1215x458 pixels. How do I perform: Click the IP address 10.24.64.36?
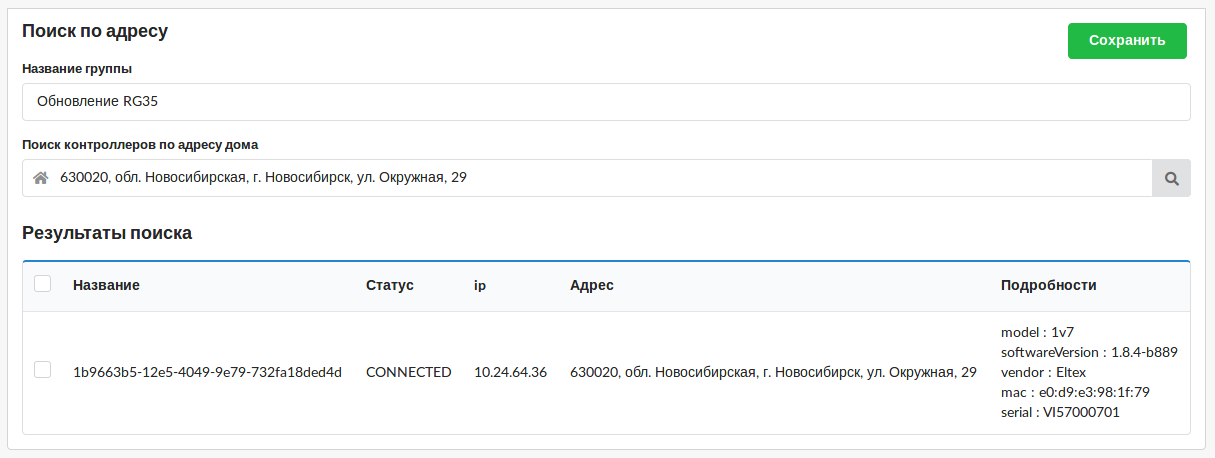click(510, 372)
